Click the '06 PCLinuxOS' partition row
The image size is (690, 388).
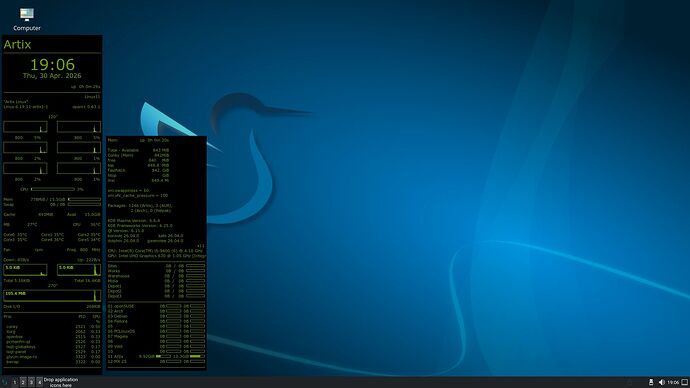point(156,331)
